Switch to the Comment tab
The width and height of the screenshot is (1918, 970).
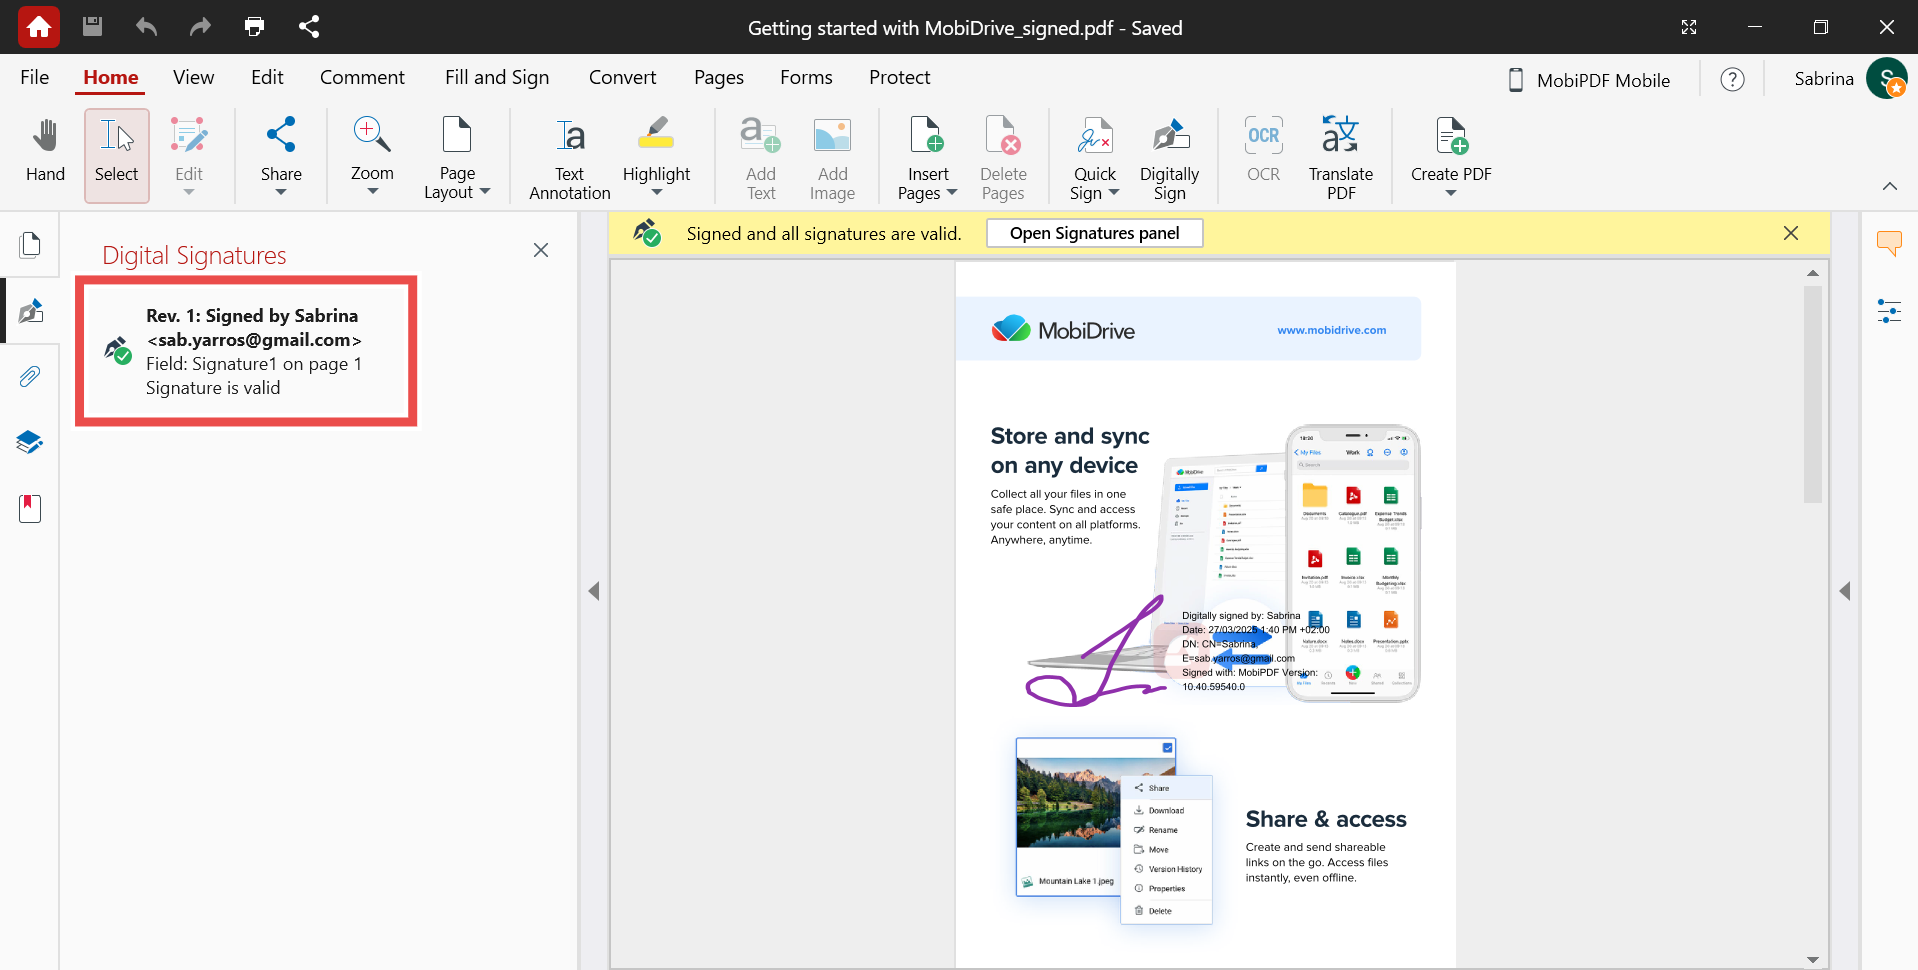point(362,77)
